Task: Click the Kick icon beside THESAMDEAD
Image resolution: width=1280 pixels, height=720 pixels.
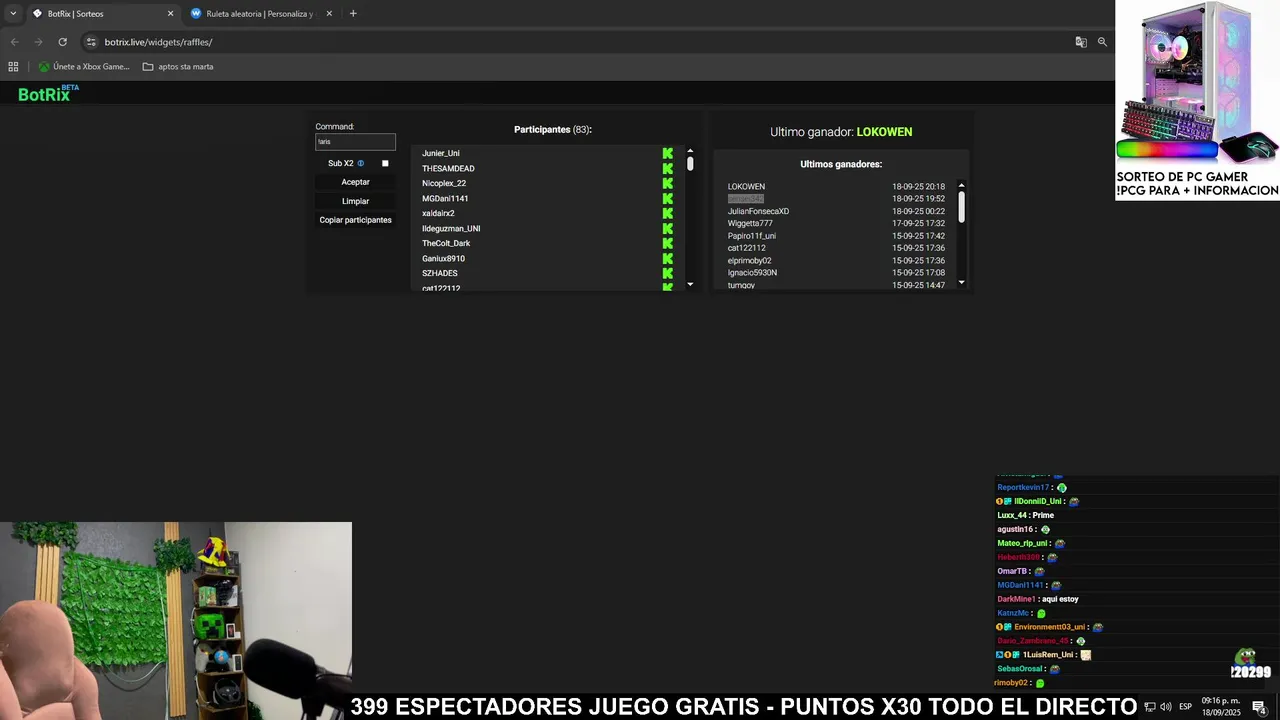Action: coord(667,168)
